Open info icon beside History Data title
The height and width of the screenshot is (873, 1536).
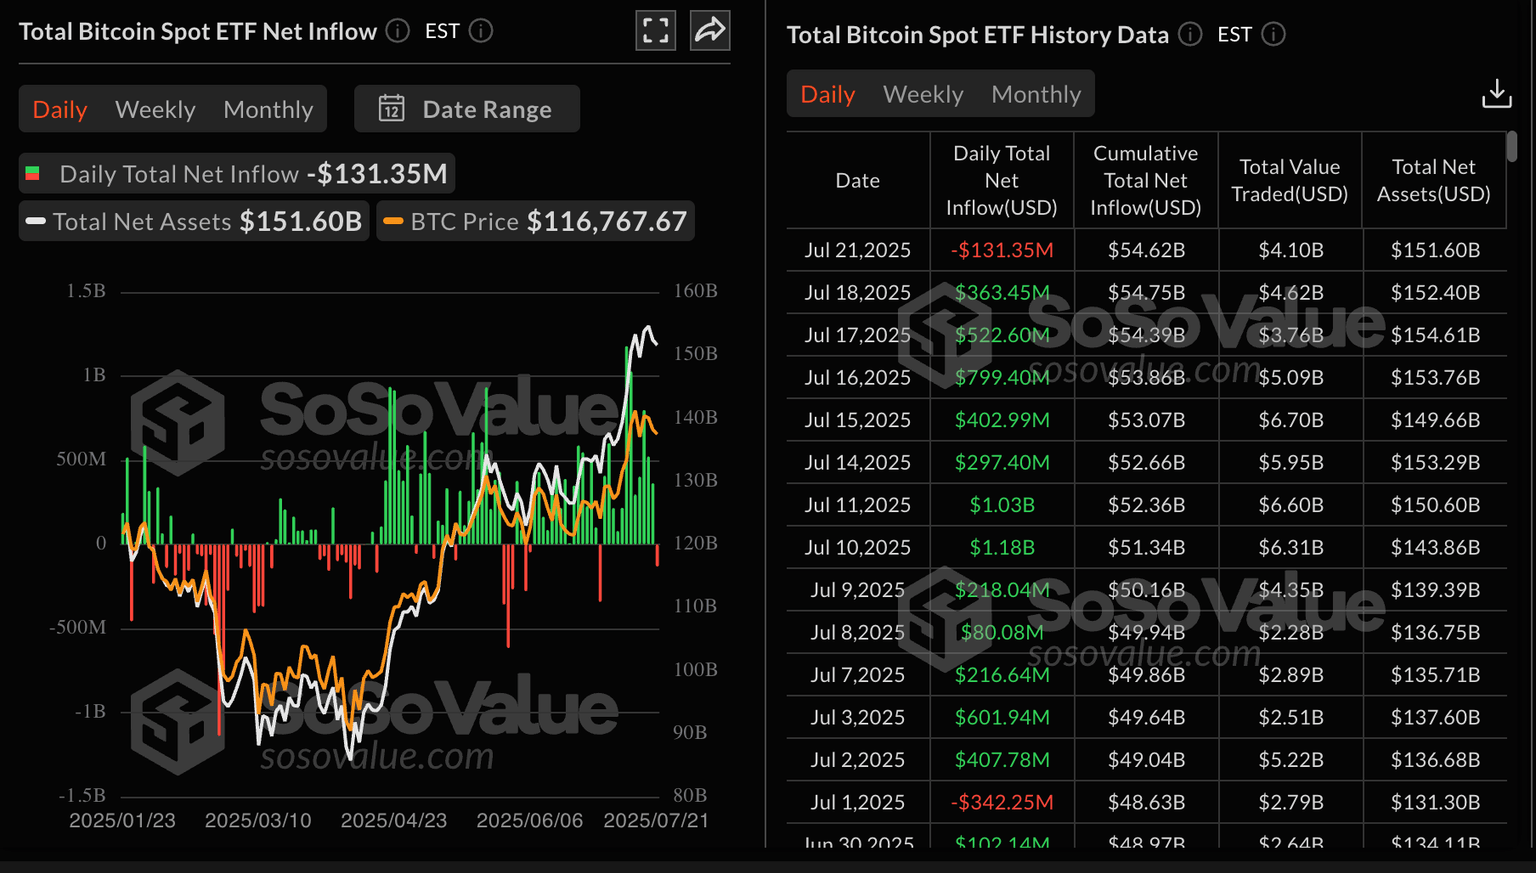pyautogui.click(x=1190, y=34)
